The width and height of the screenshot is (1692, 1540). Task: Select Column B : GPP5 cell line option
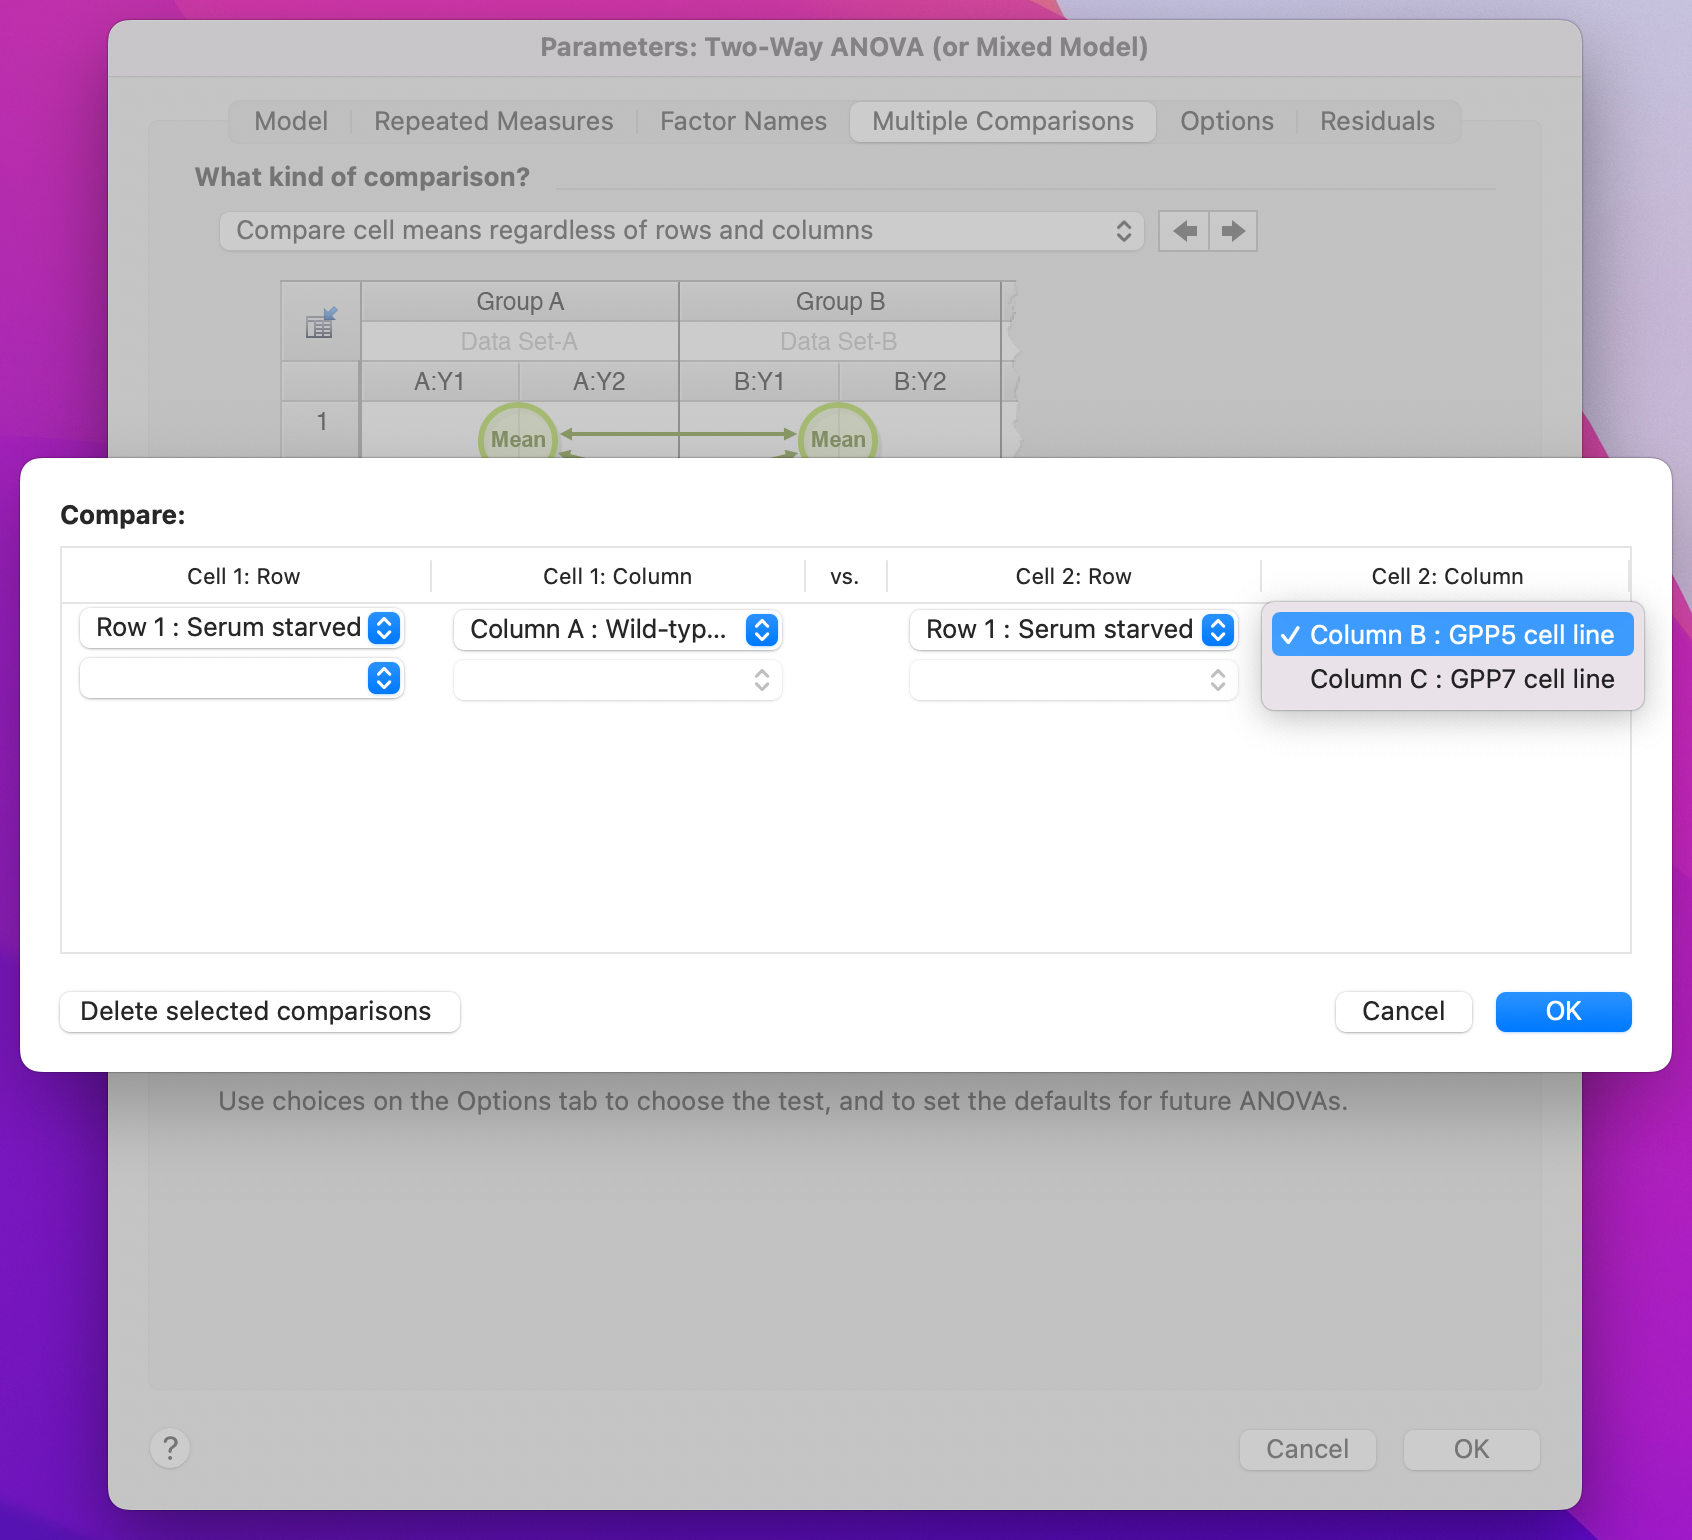1452,635
